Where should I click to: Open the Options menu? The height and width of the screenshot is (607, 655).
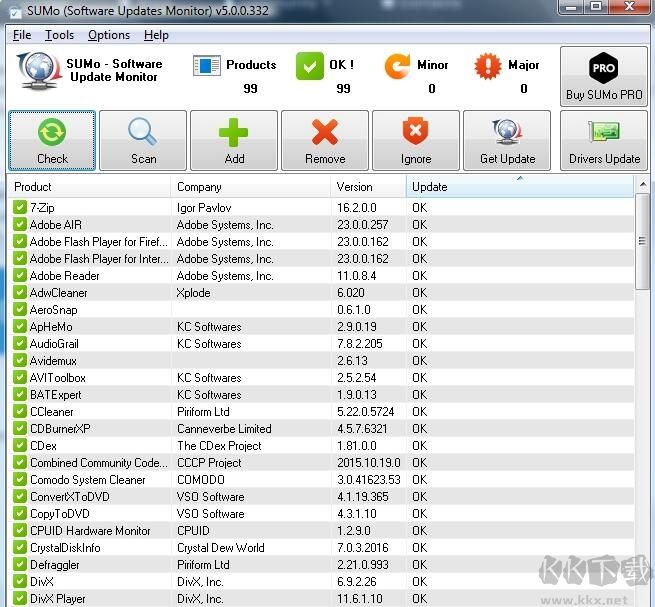[109, 35]
